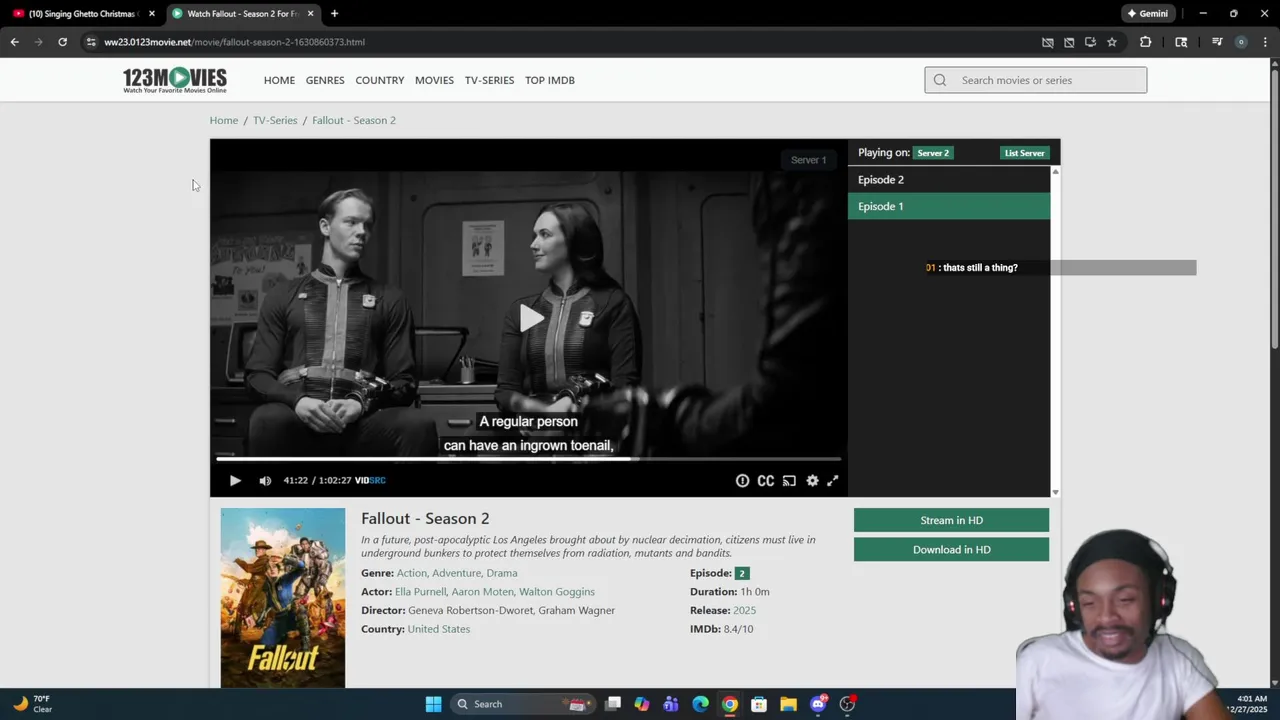Open the GENRES menu
Image resolution: width=1280 pixels, height=720 pixels.
(x=325, y=80)
